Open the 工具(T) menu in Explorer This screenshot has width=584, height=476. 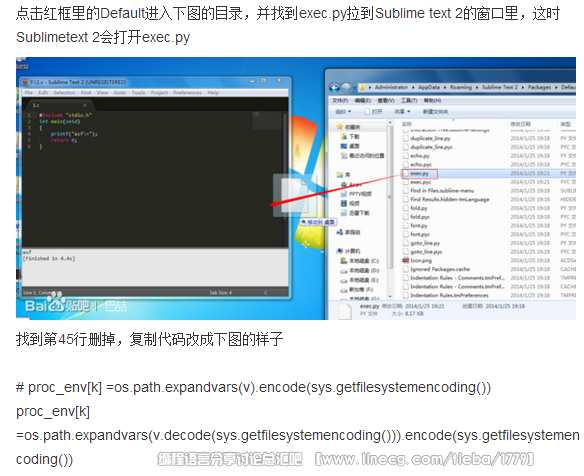[409, 101]
